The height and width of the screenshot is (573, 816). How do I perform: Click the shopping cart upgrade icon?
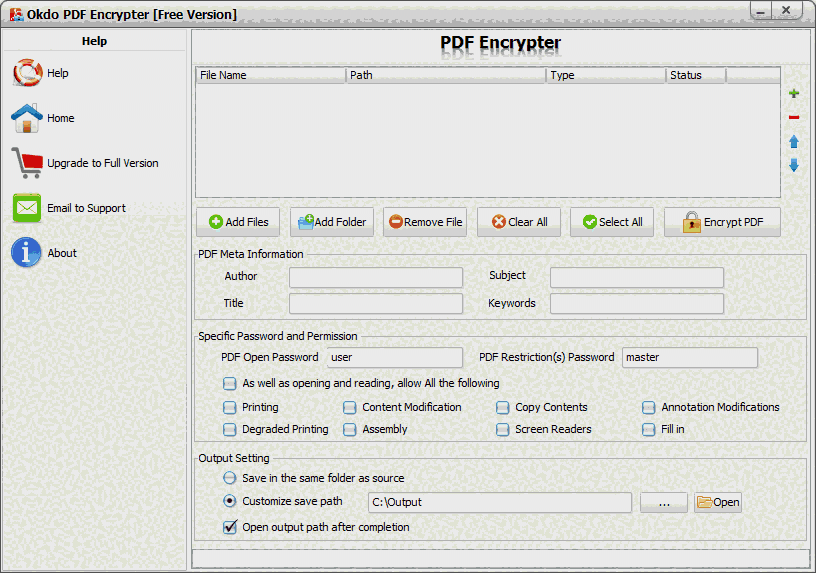27,163
